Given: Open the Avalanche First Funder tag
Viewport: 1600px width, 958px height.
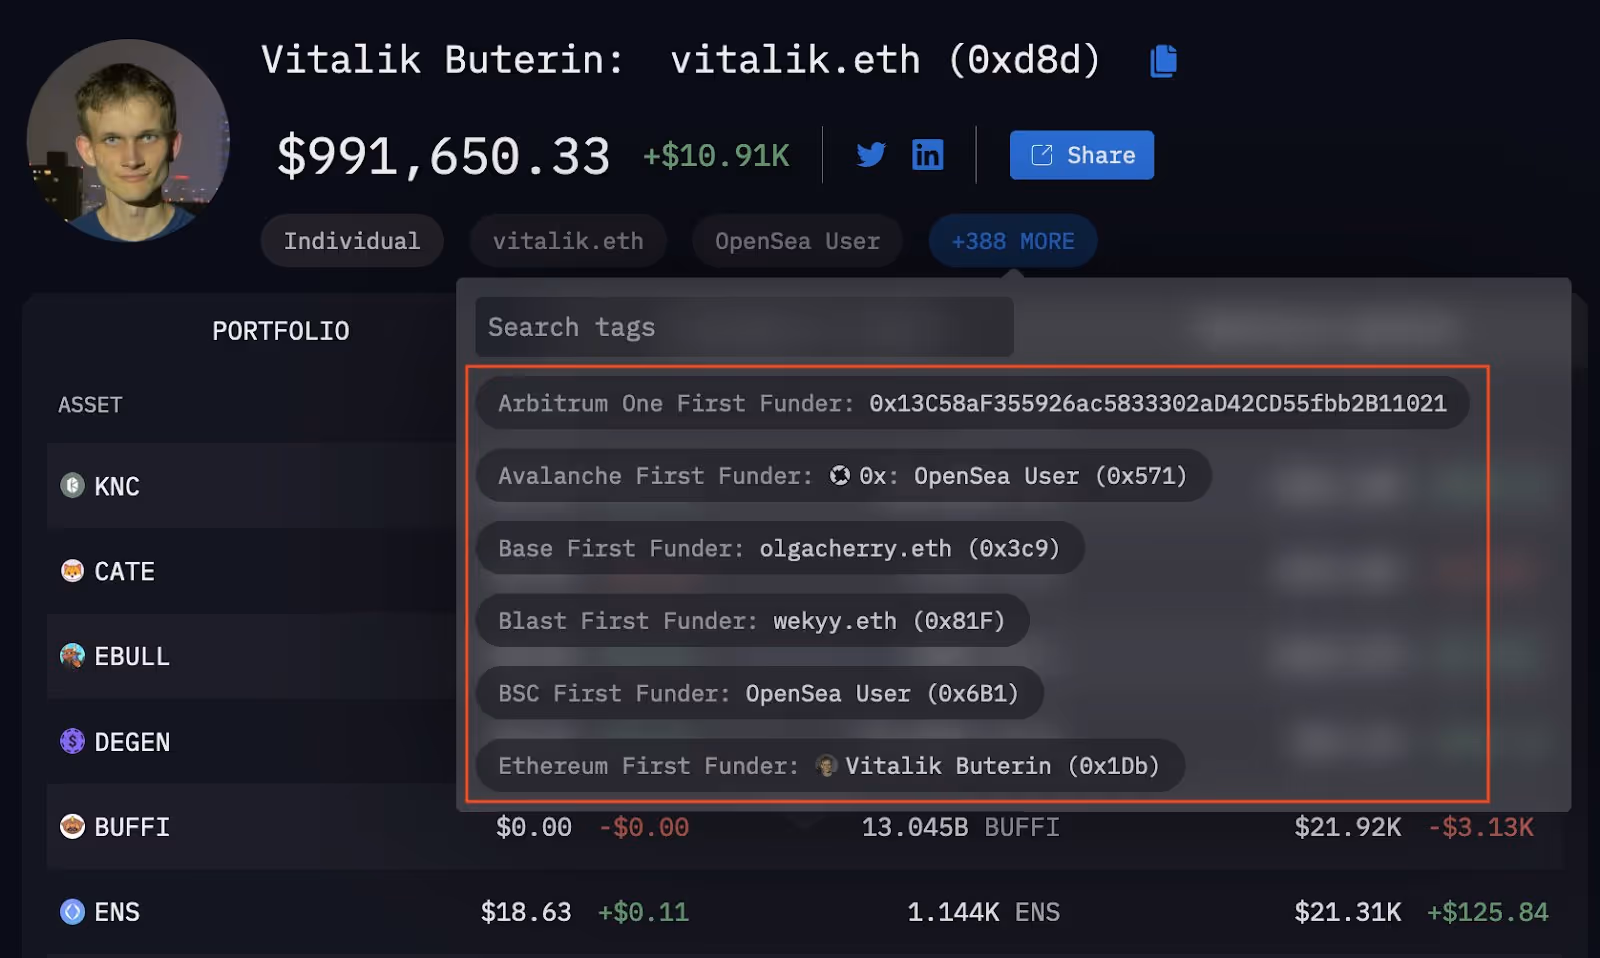Looking at the screenshot, I should 843,476.
